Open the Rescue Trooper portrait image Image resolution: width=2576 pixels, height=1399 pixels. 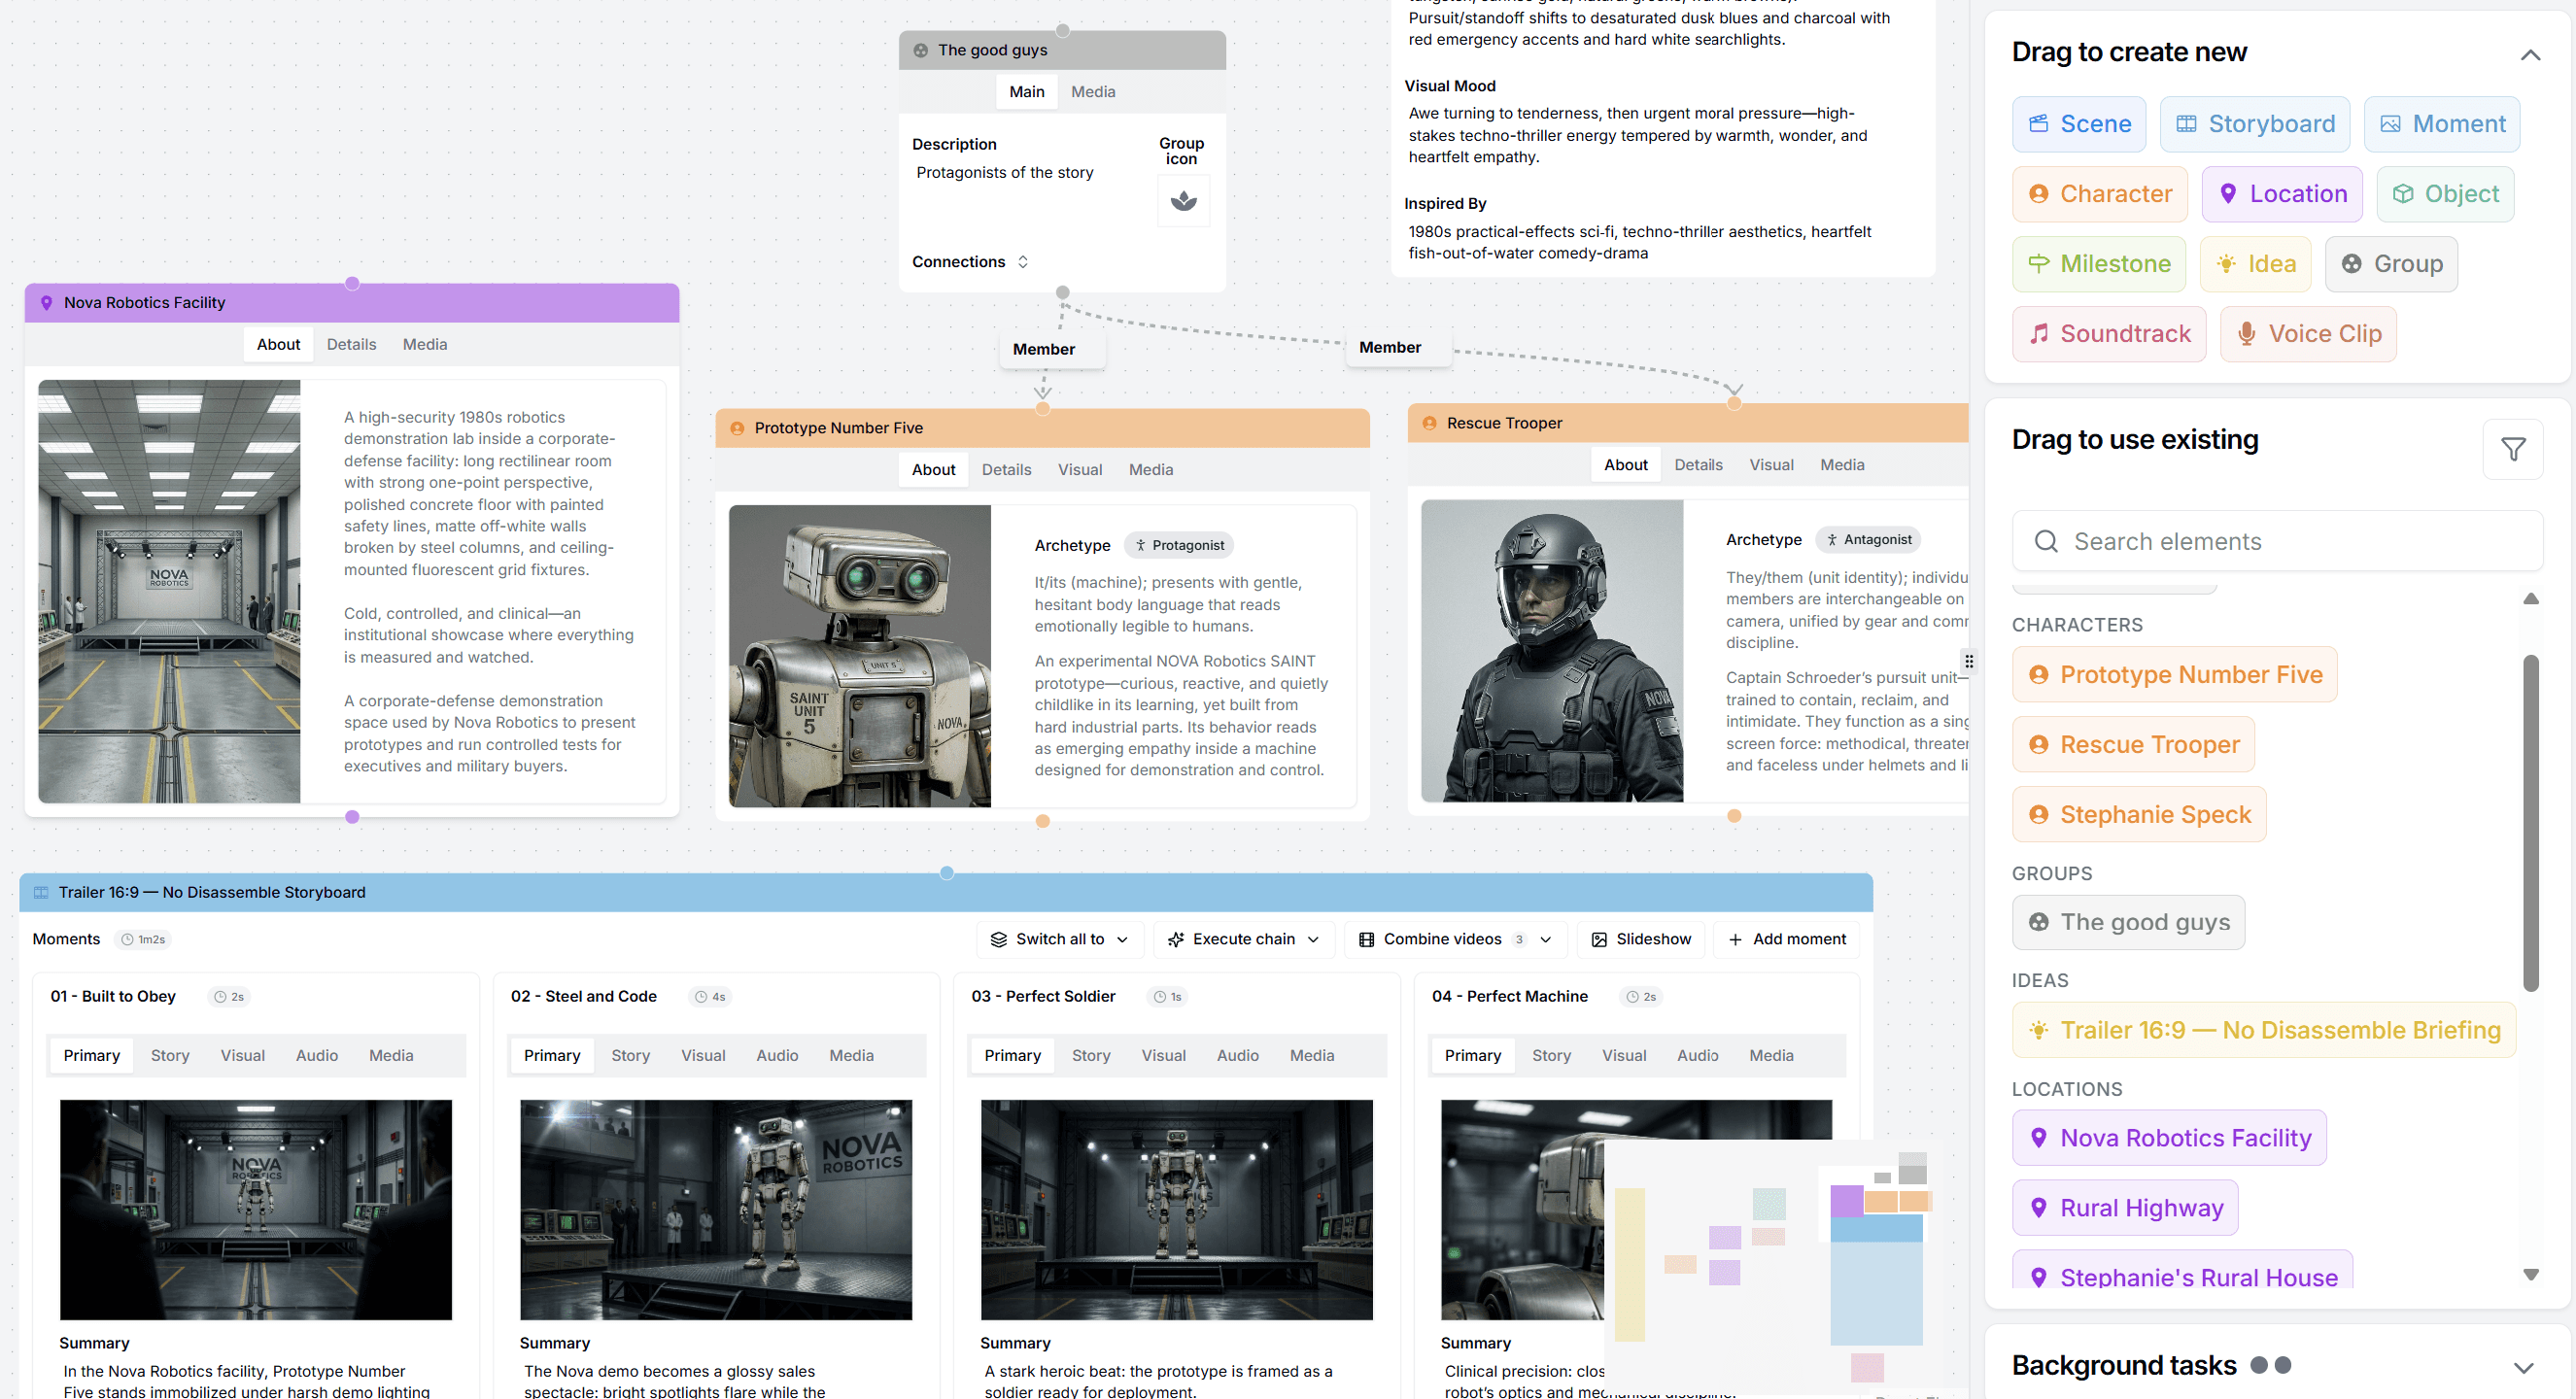pyautogui.click(x=1552, y=652)
